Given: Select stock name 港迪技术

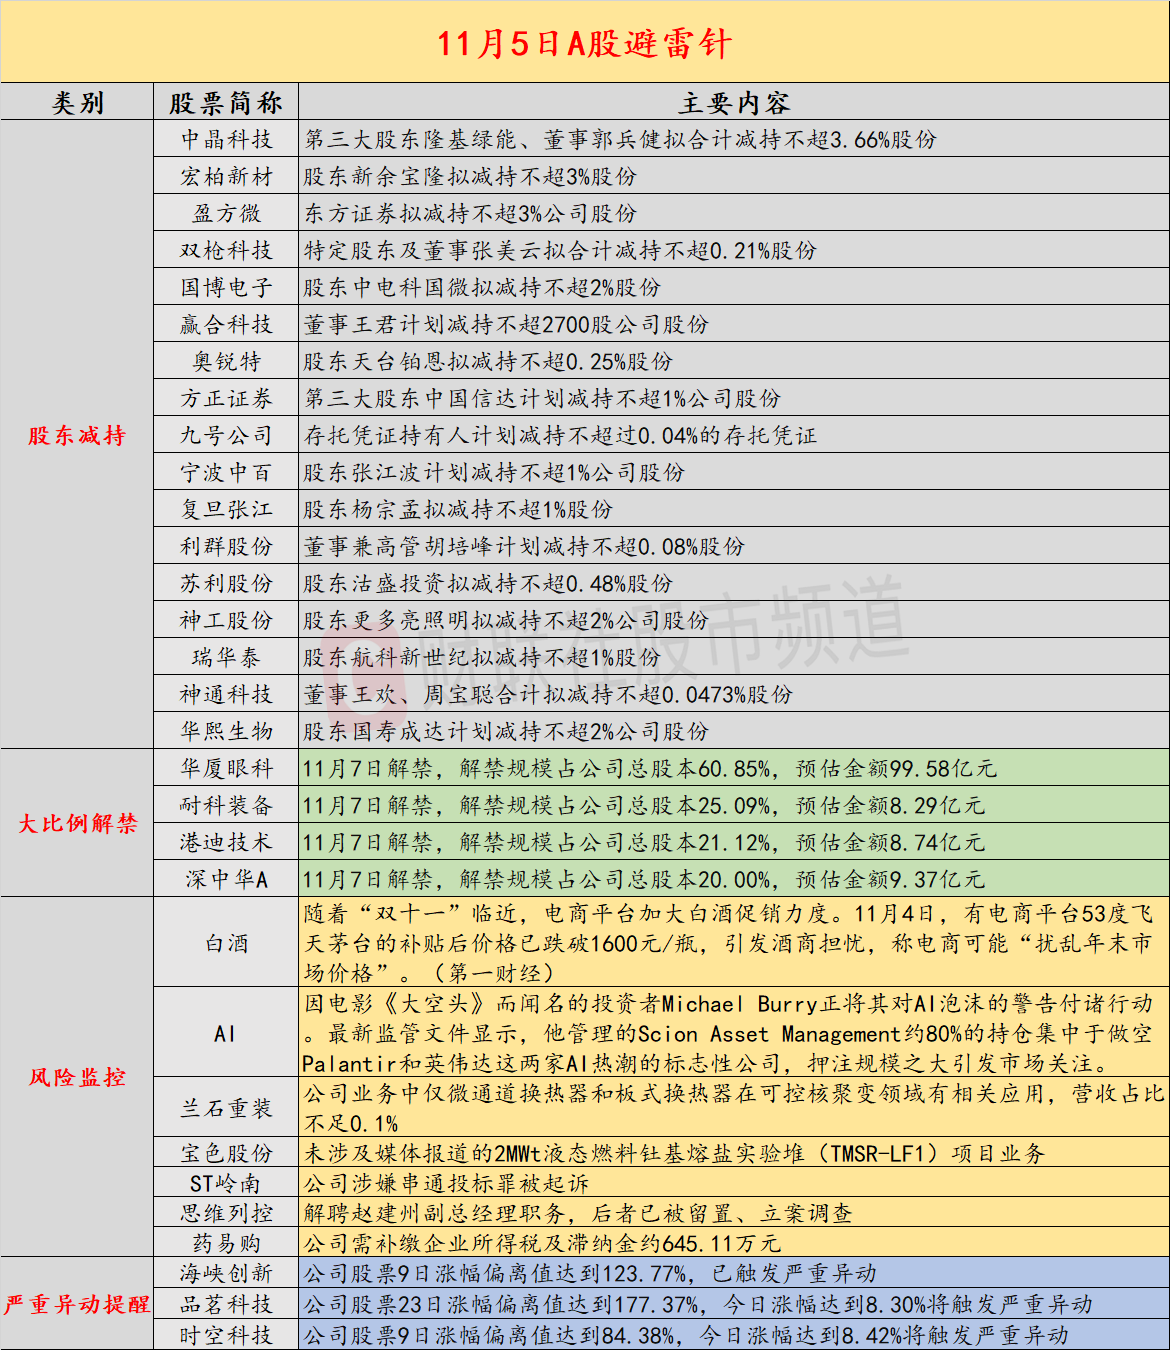Looking at the screenshot, I should [x=226, y=842].
